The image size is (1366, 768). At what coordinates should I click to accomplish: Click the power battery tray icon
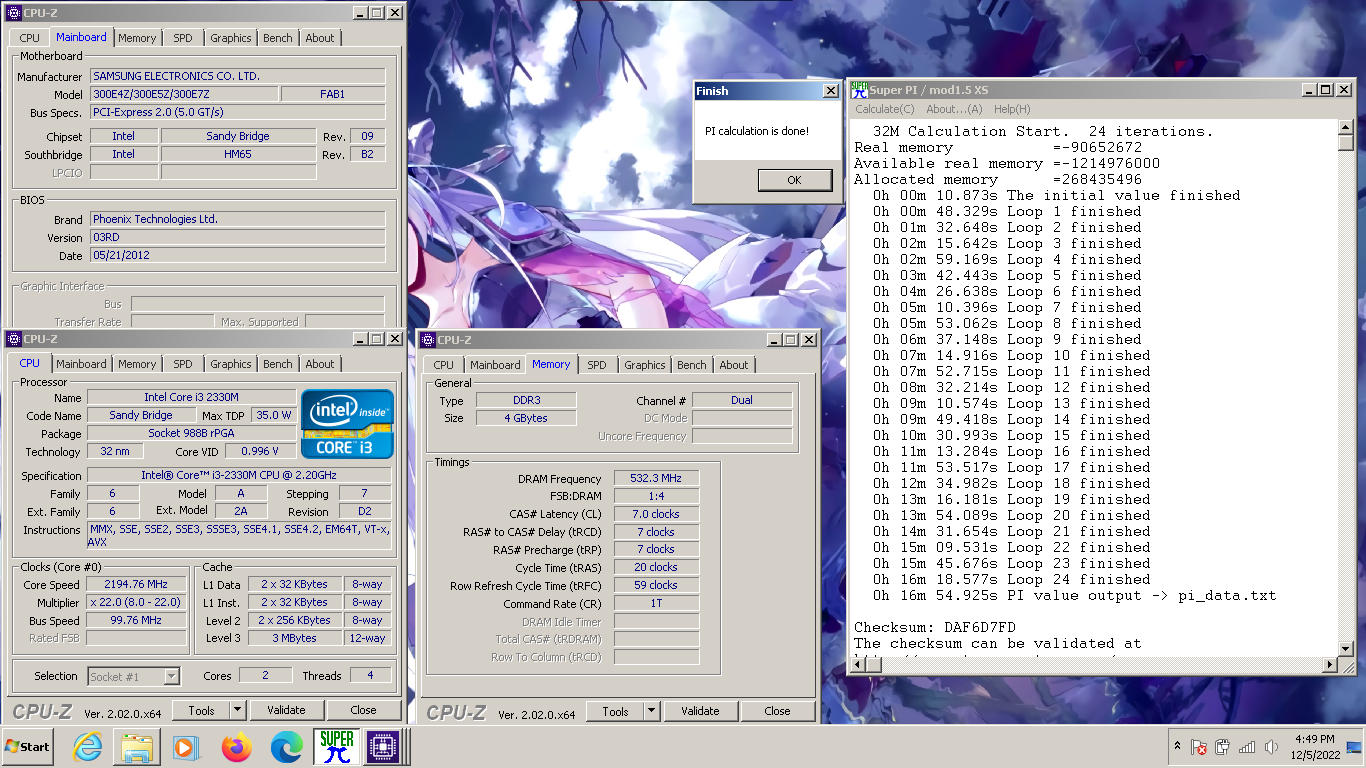click(x=1223, y=747)
